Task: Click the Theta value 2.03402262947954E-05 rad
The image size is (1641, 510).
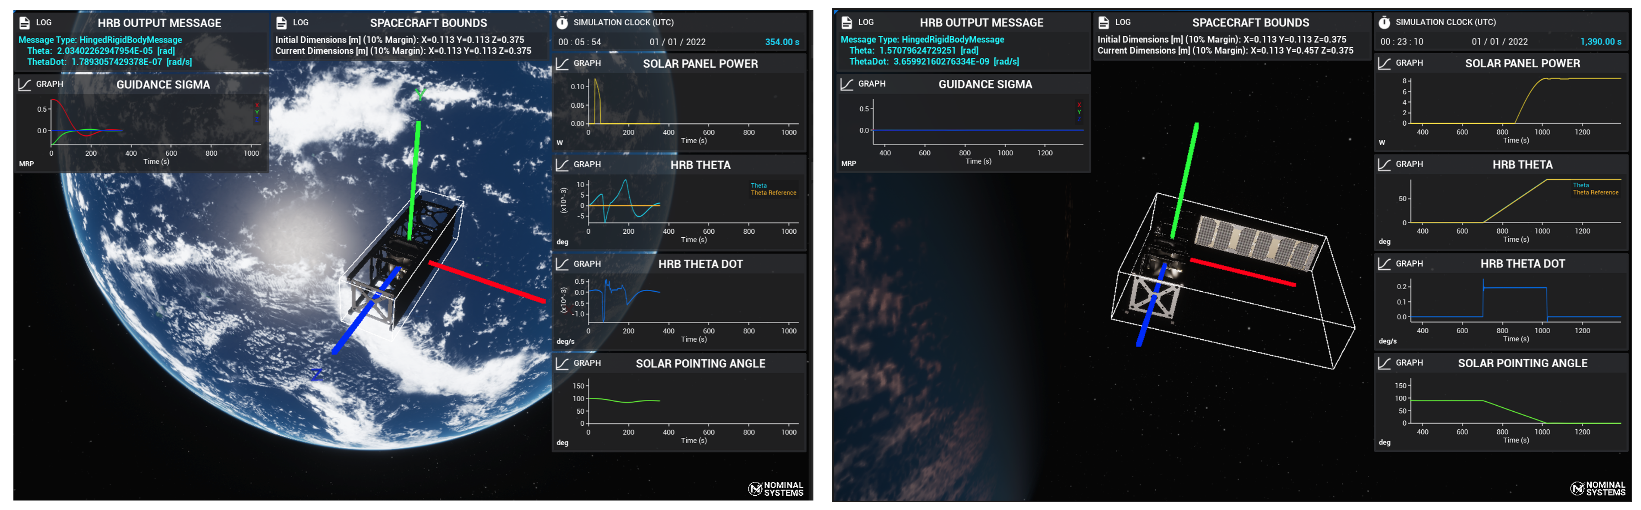Action: pos(116,51)
